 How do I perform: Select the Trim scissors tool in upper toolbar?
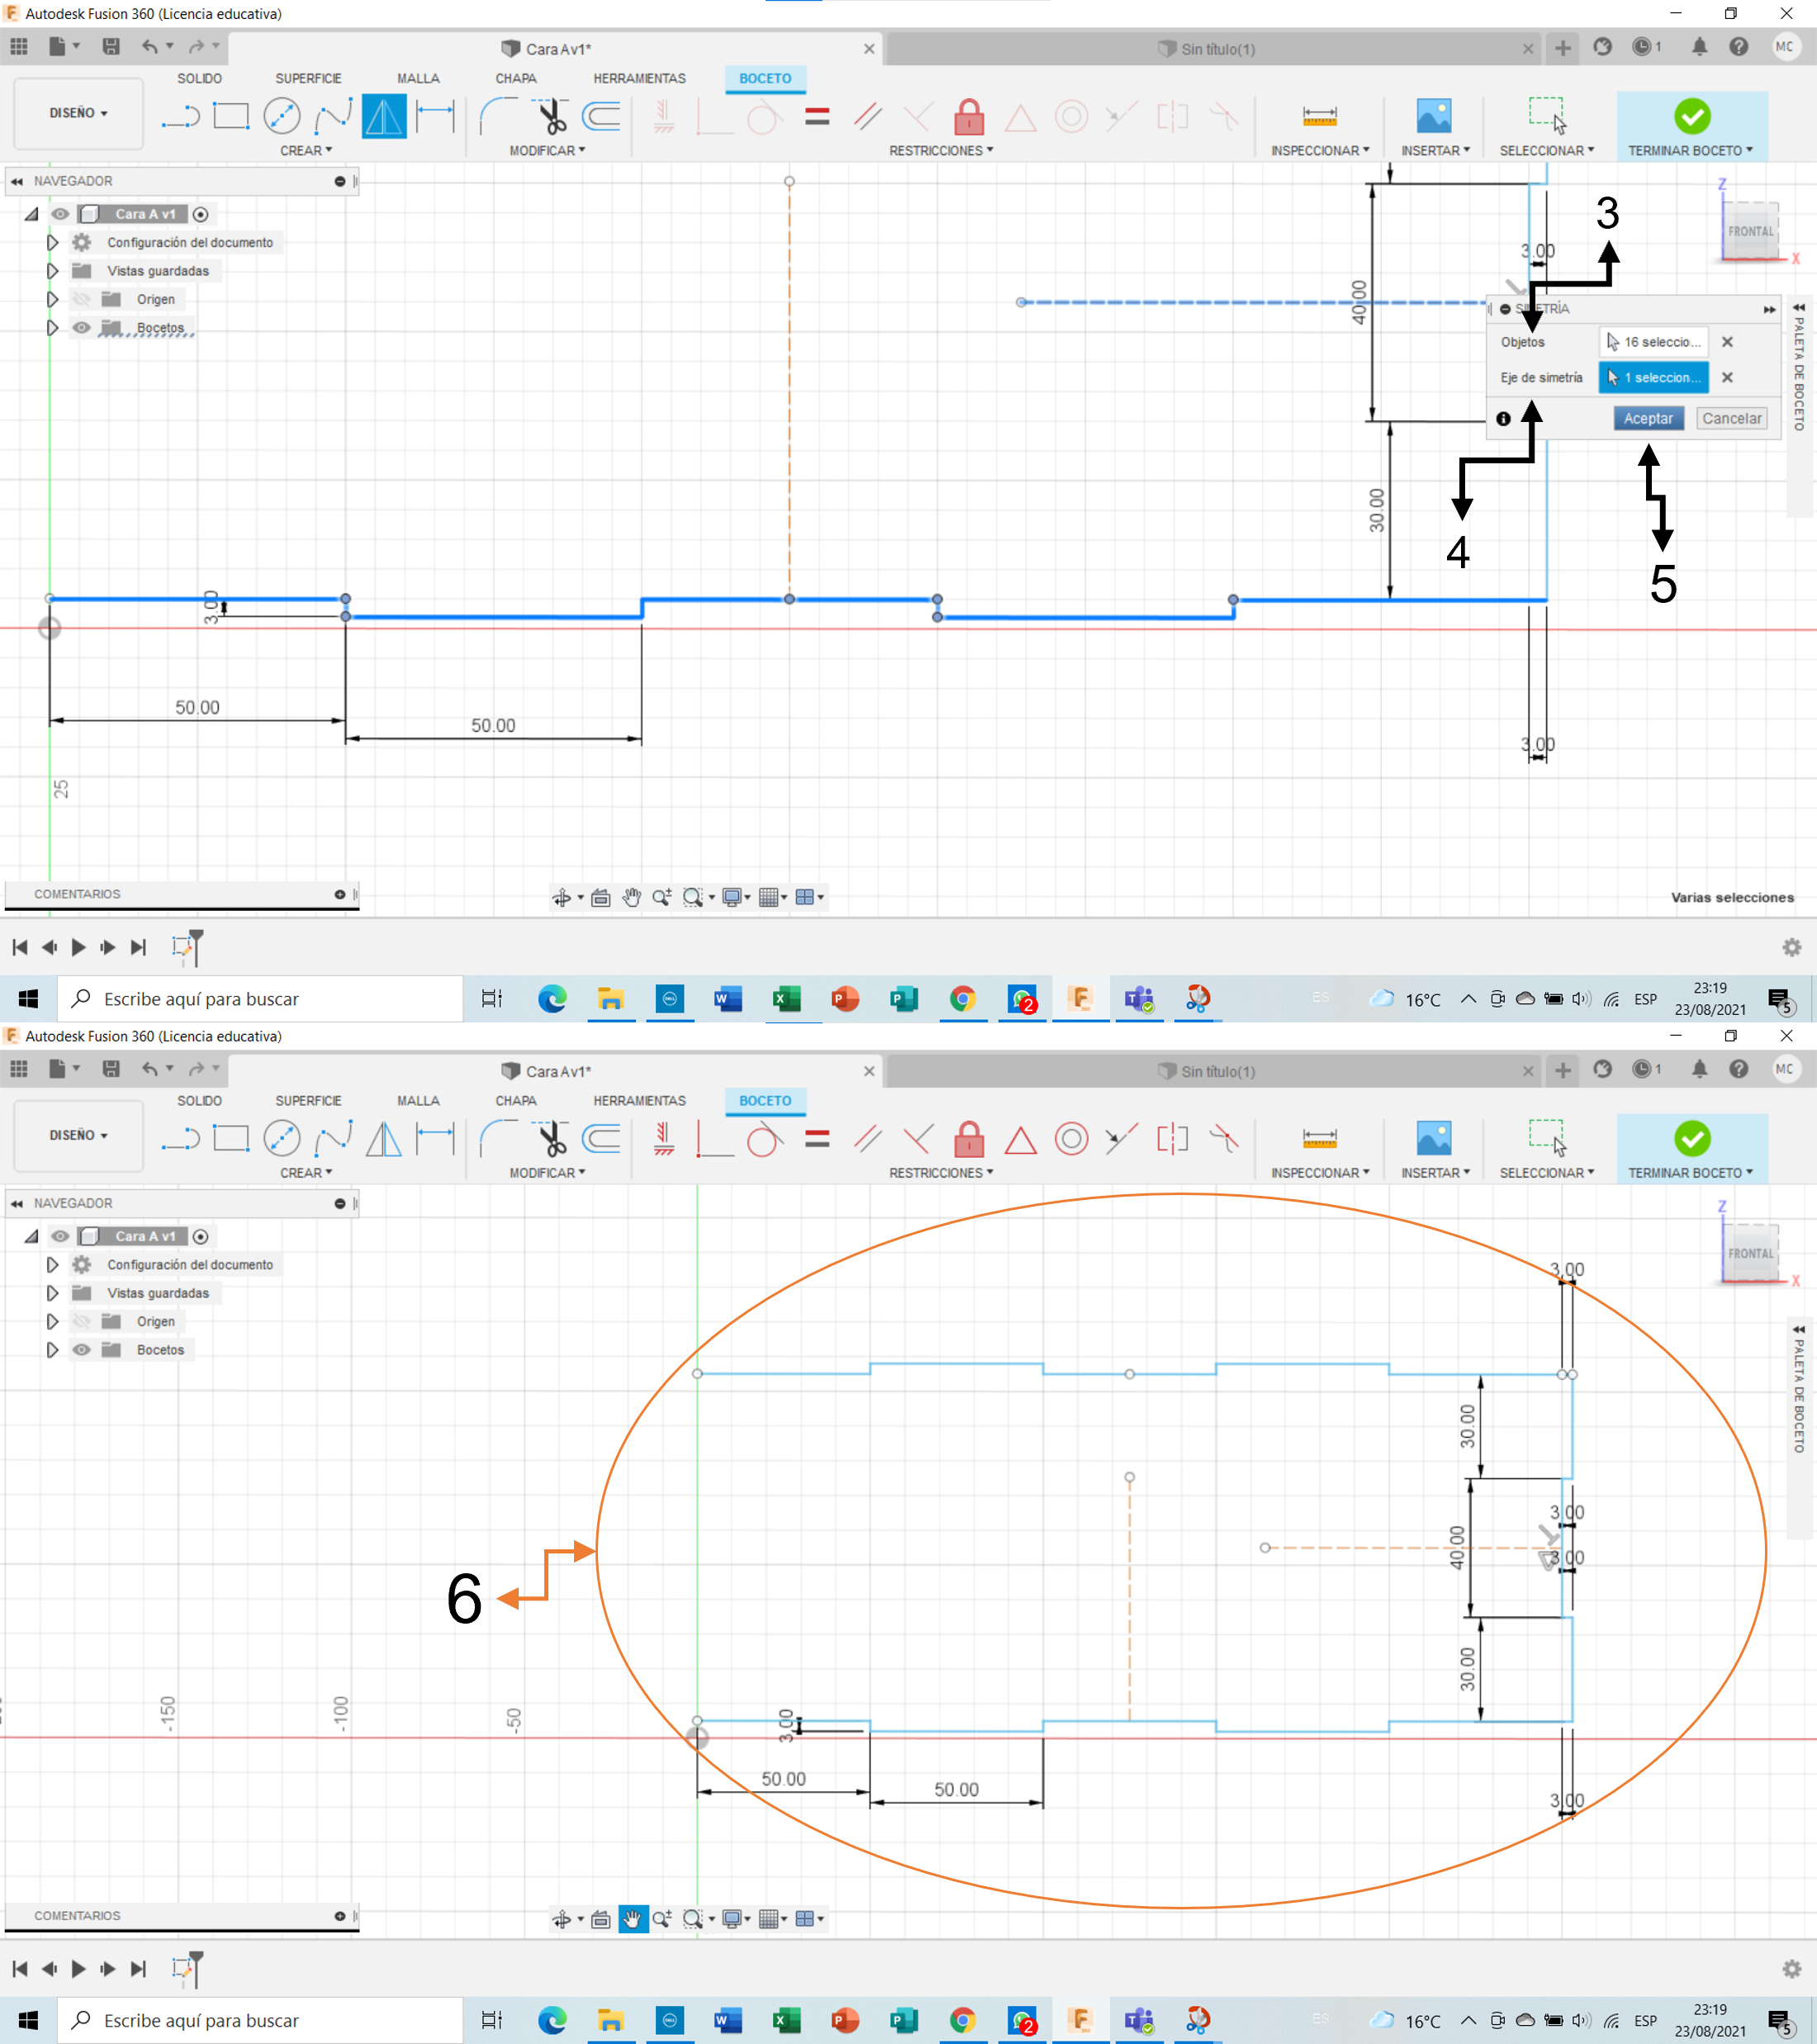(551, 116)
